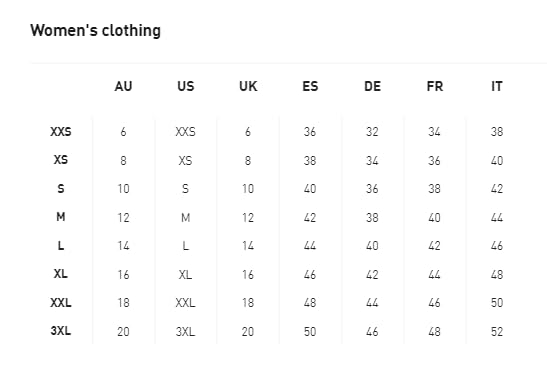547x365 pixels.
Task: Click DE size 32 cell
Action: click(x=372, y=132)
